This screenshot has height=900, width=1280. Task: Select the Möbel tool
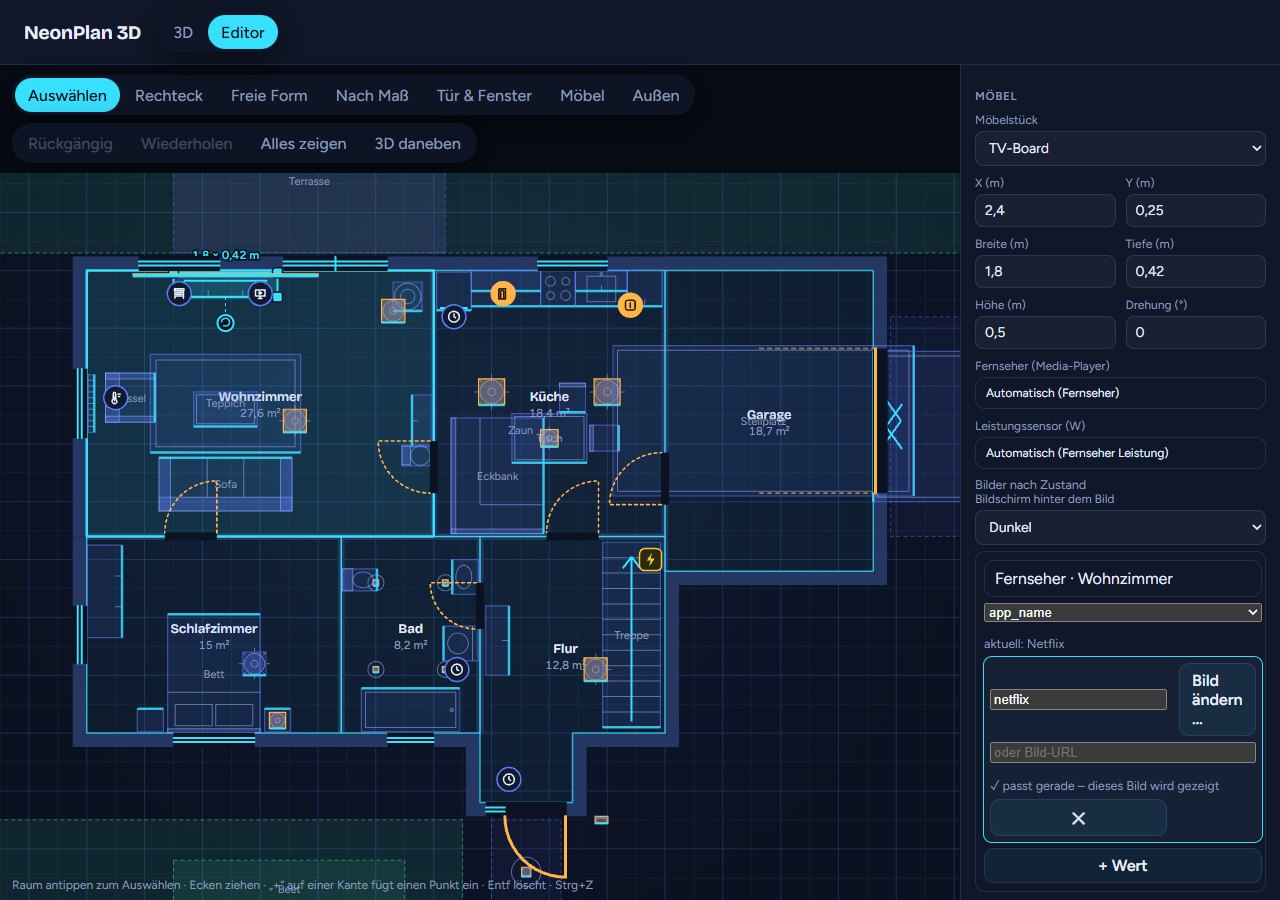pyautogui.click(x=582, y=96)
